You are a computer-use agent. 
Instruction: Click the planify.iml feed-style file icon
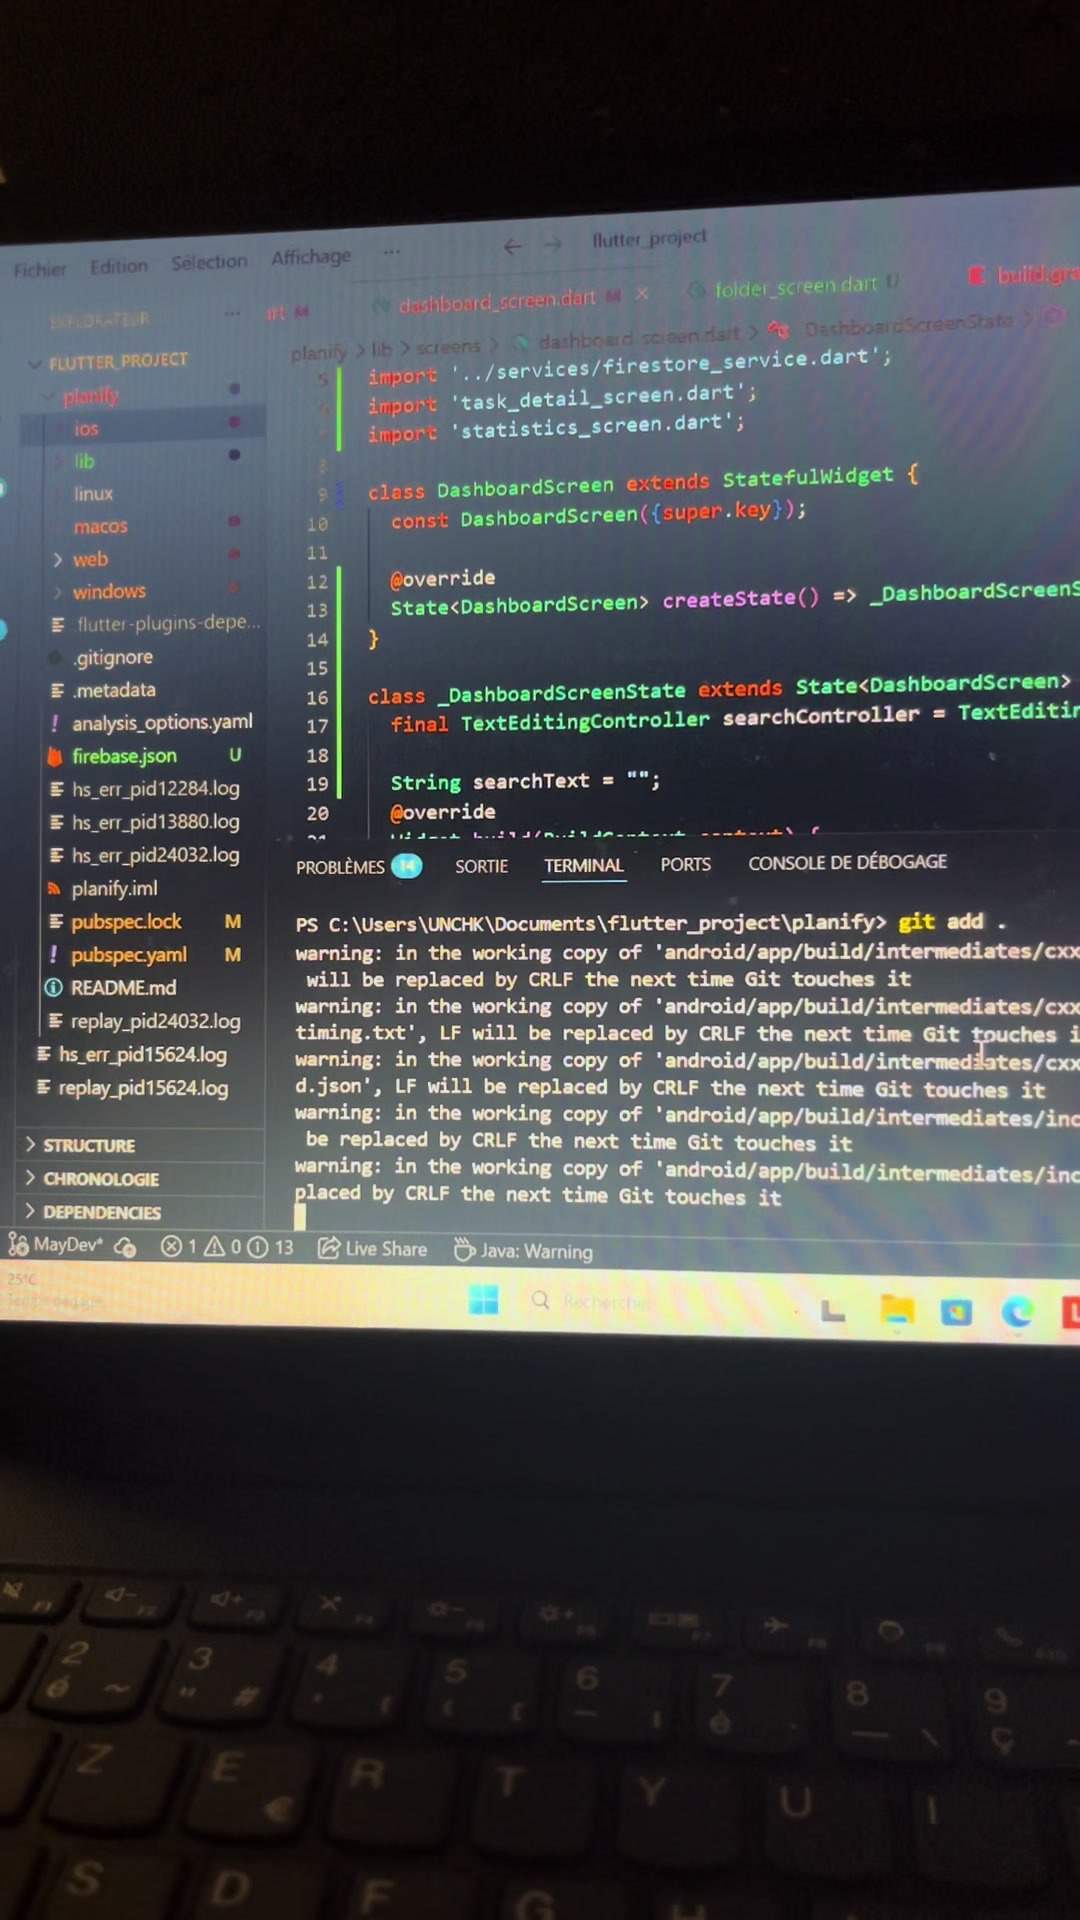(x=54, y=889)
